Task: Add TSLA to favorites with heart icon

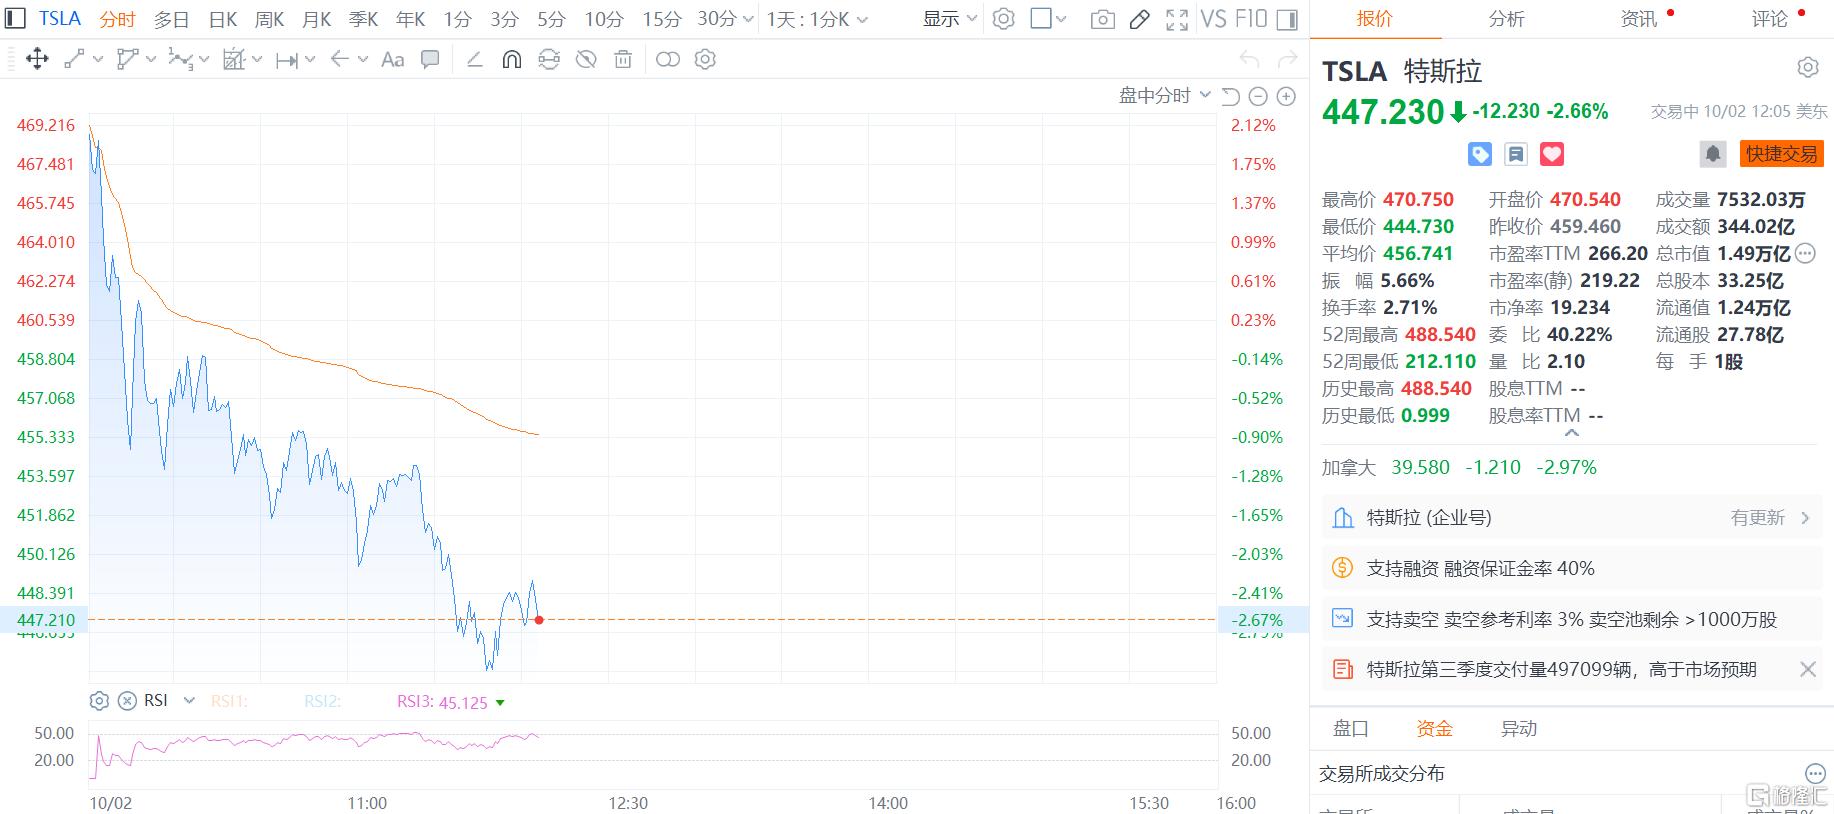Action: click(1552, 154)
